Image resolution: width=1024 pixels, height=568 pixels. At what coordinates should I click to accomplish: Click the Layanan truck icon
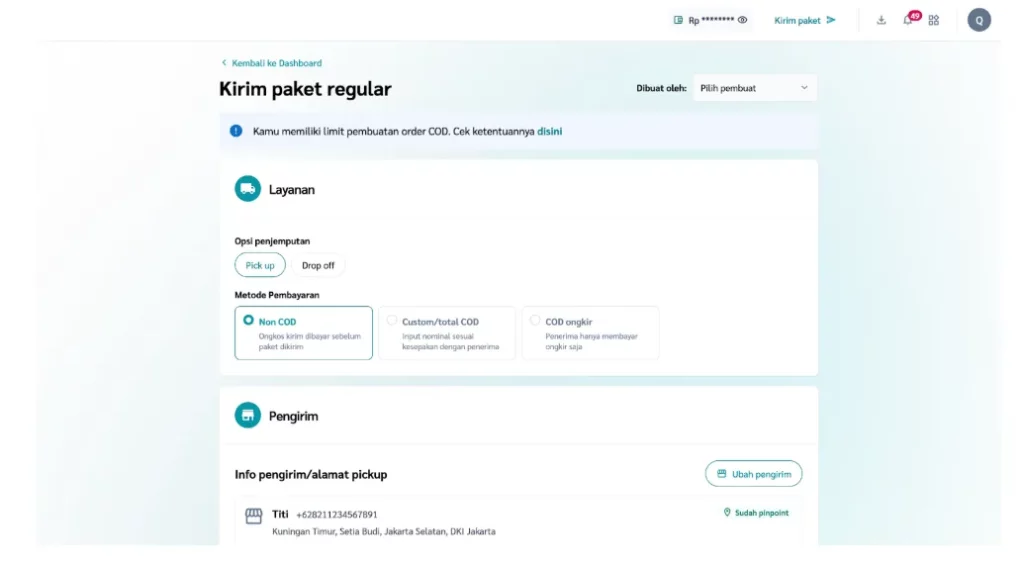[248, 189]
